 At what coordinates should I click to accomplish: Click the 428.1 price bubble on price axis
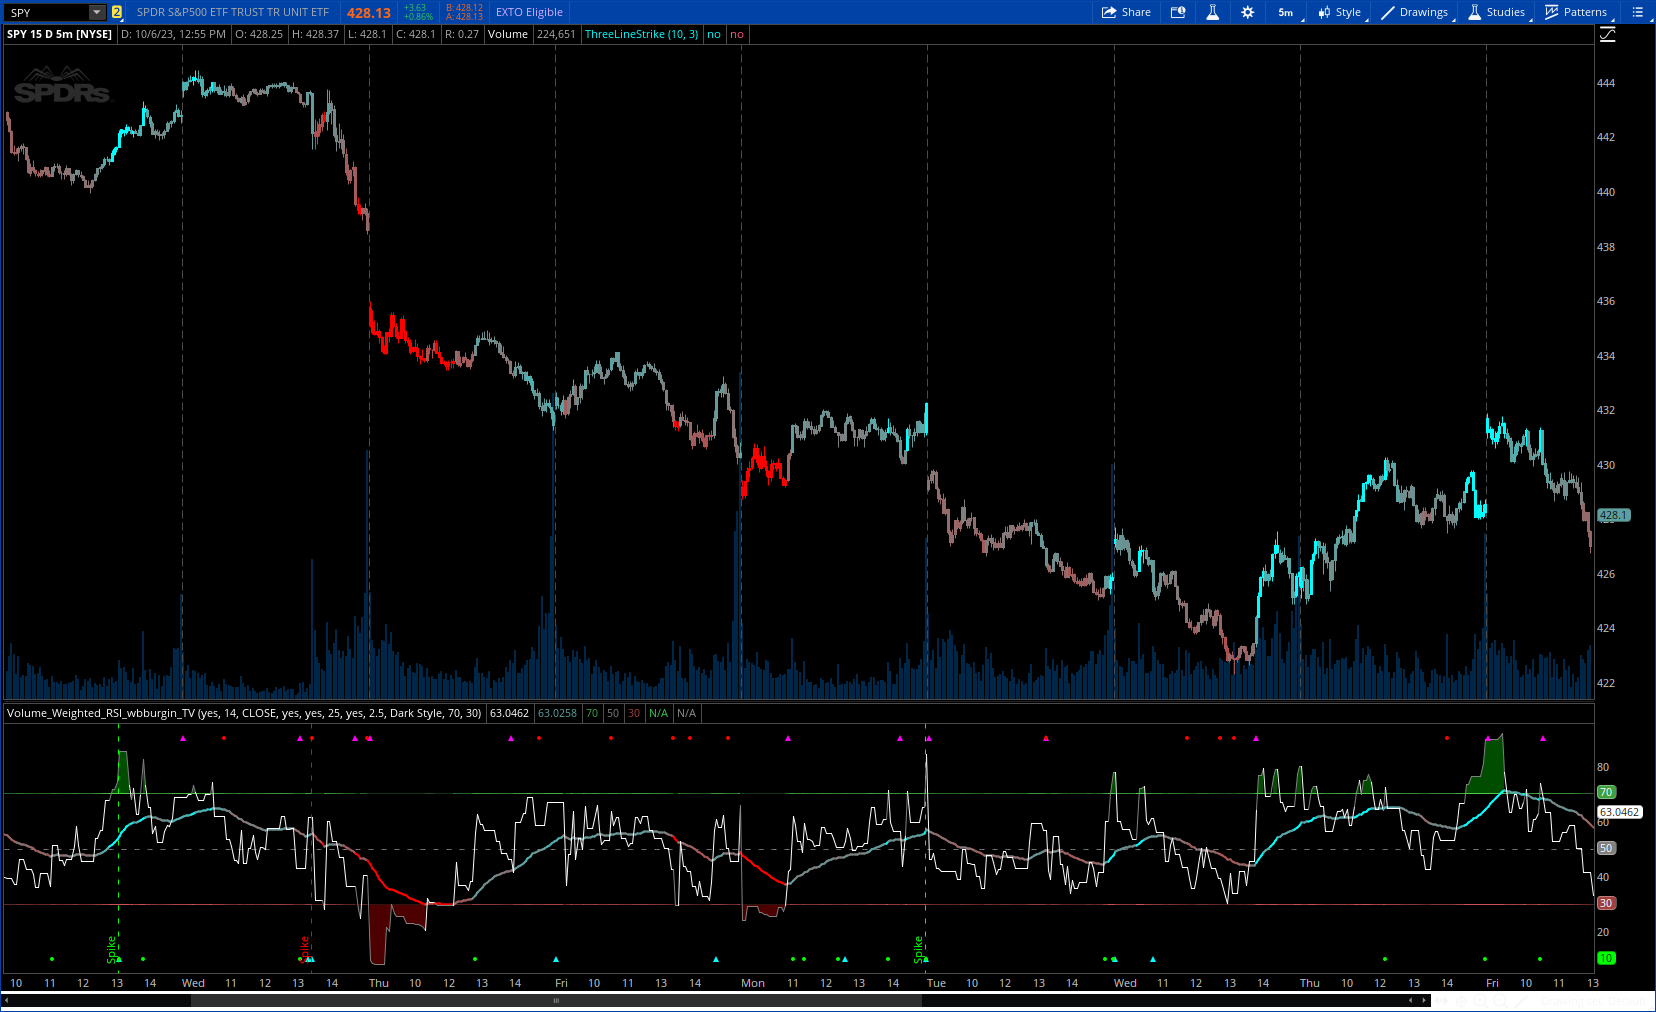click(x=1613, y=515)
